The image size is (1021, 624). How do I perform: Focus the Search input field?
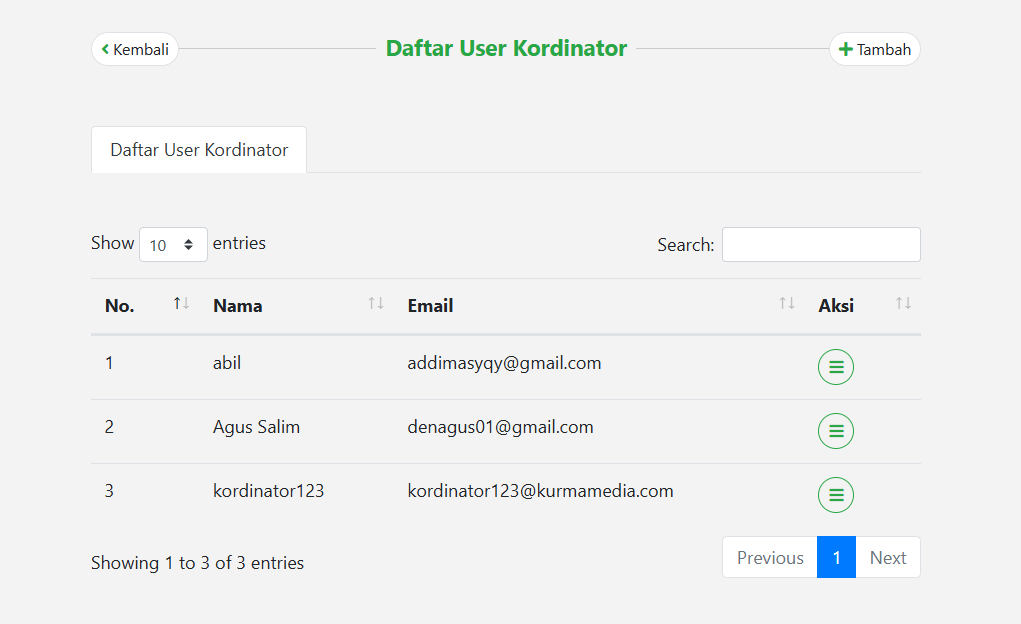pos(820,244)
